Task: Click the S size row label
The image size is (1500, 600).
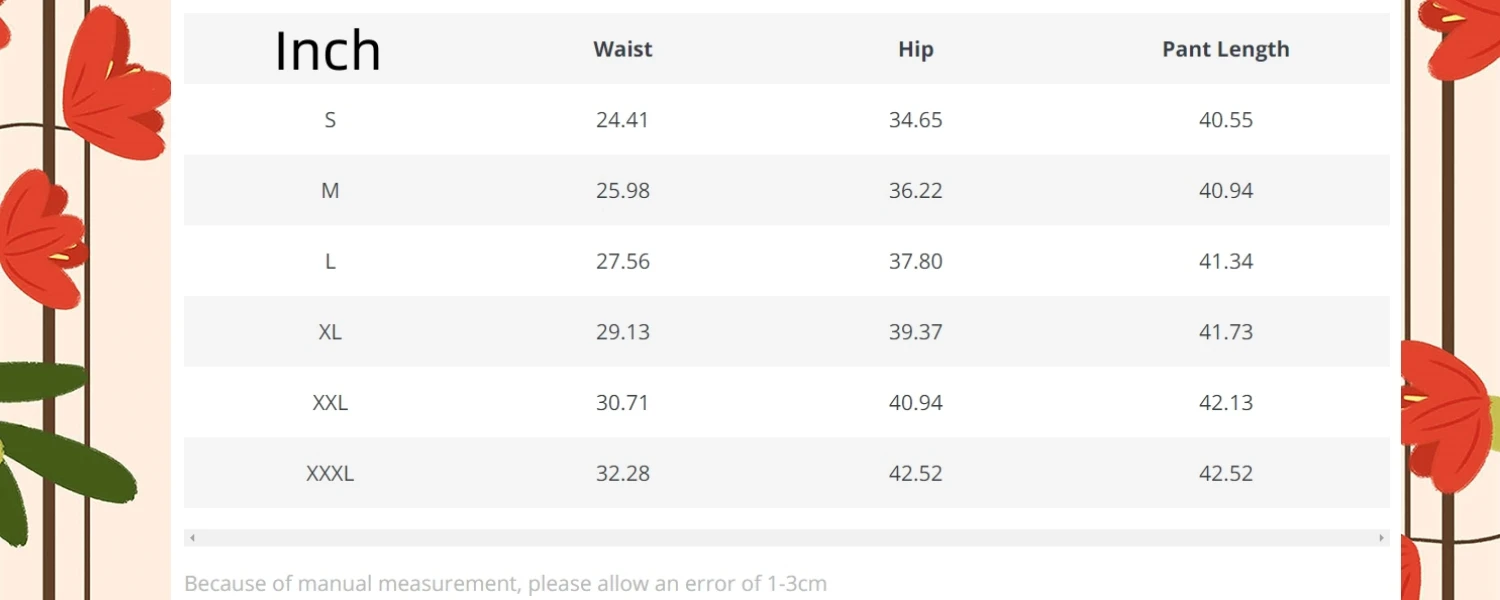Action: (330, 120)
